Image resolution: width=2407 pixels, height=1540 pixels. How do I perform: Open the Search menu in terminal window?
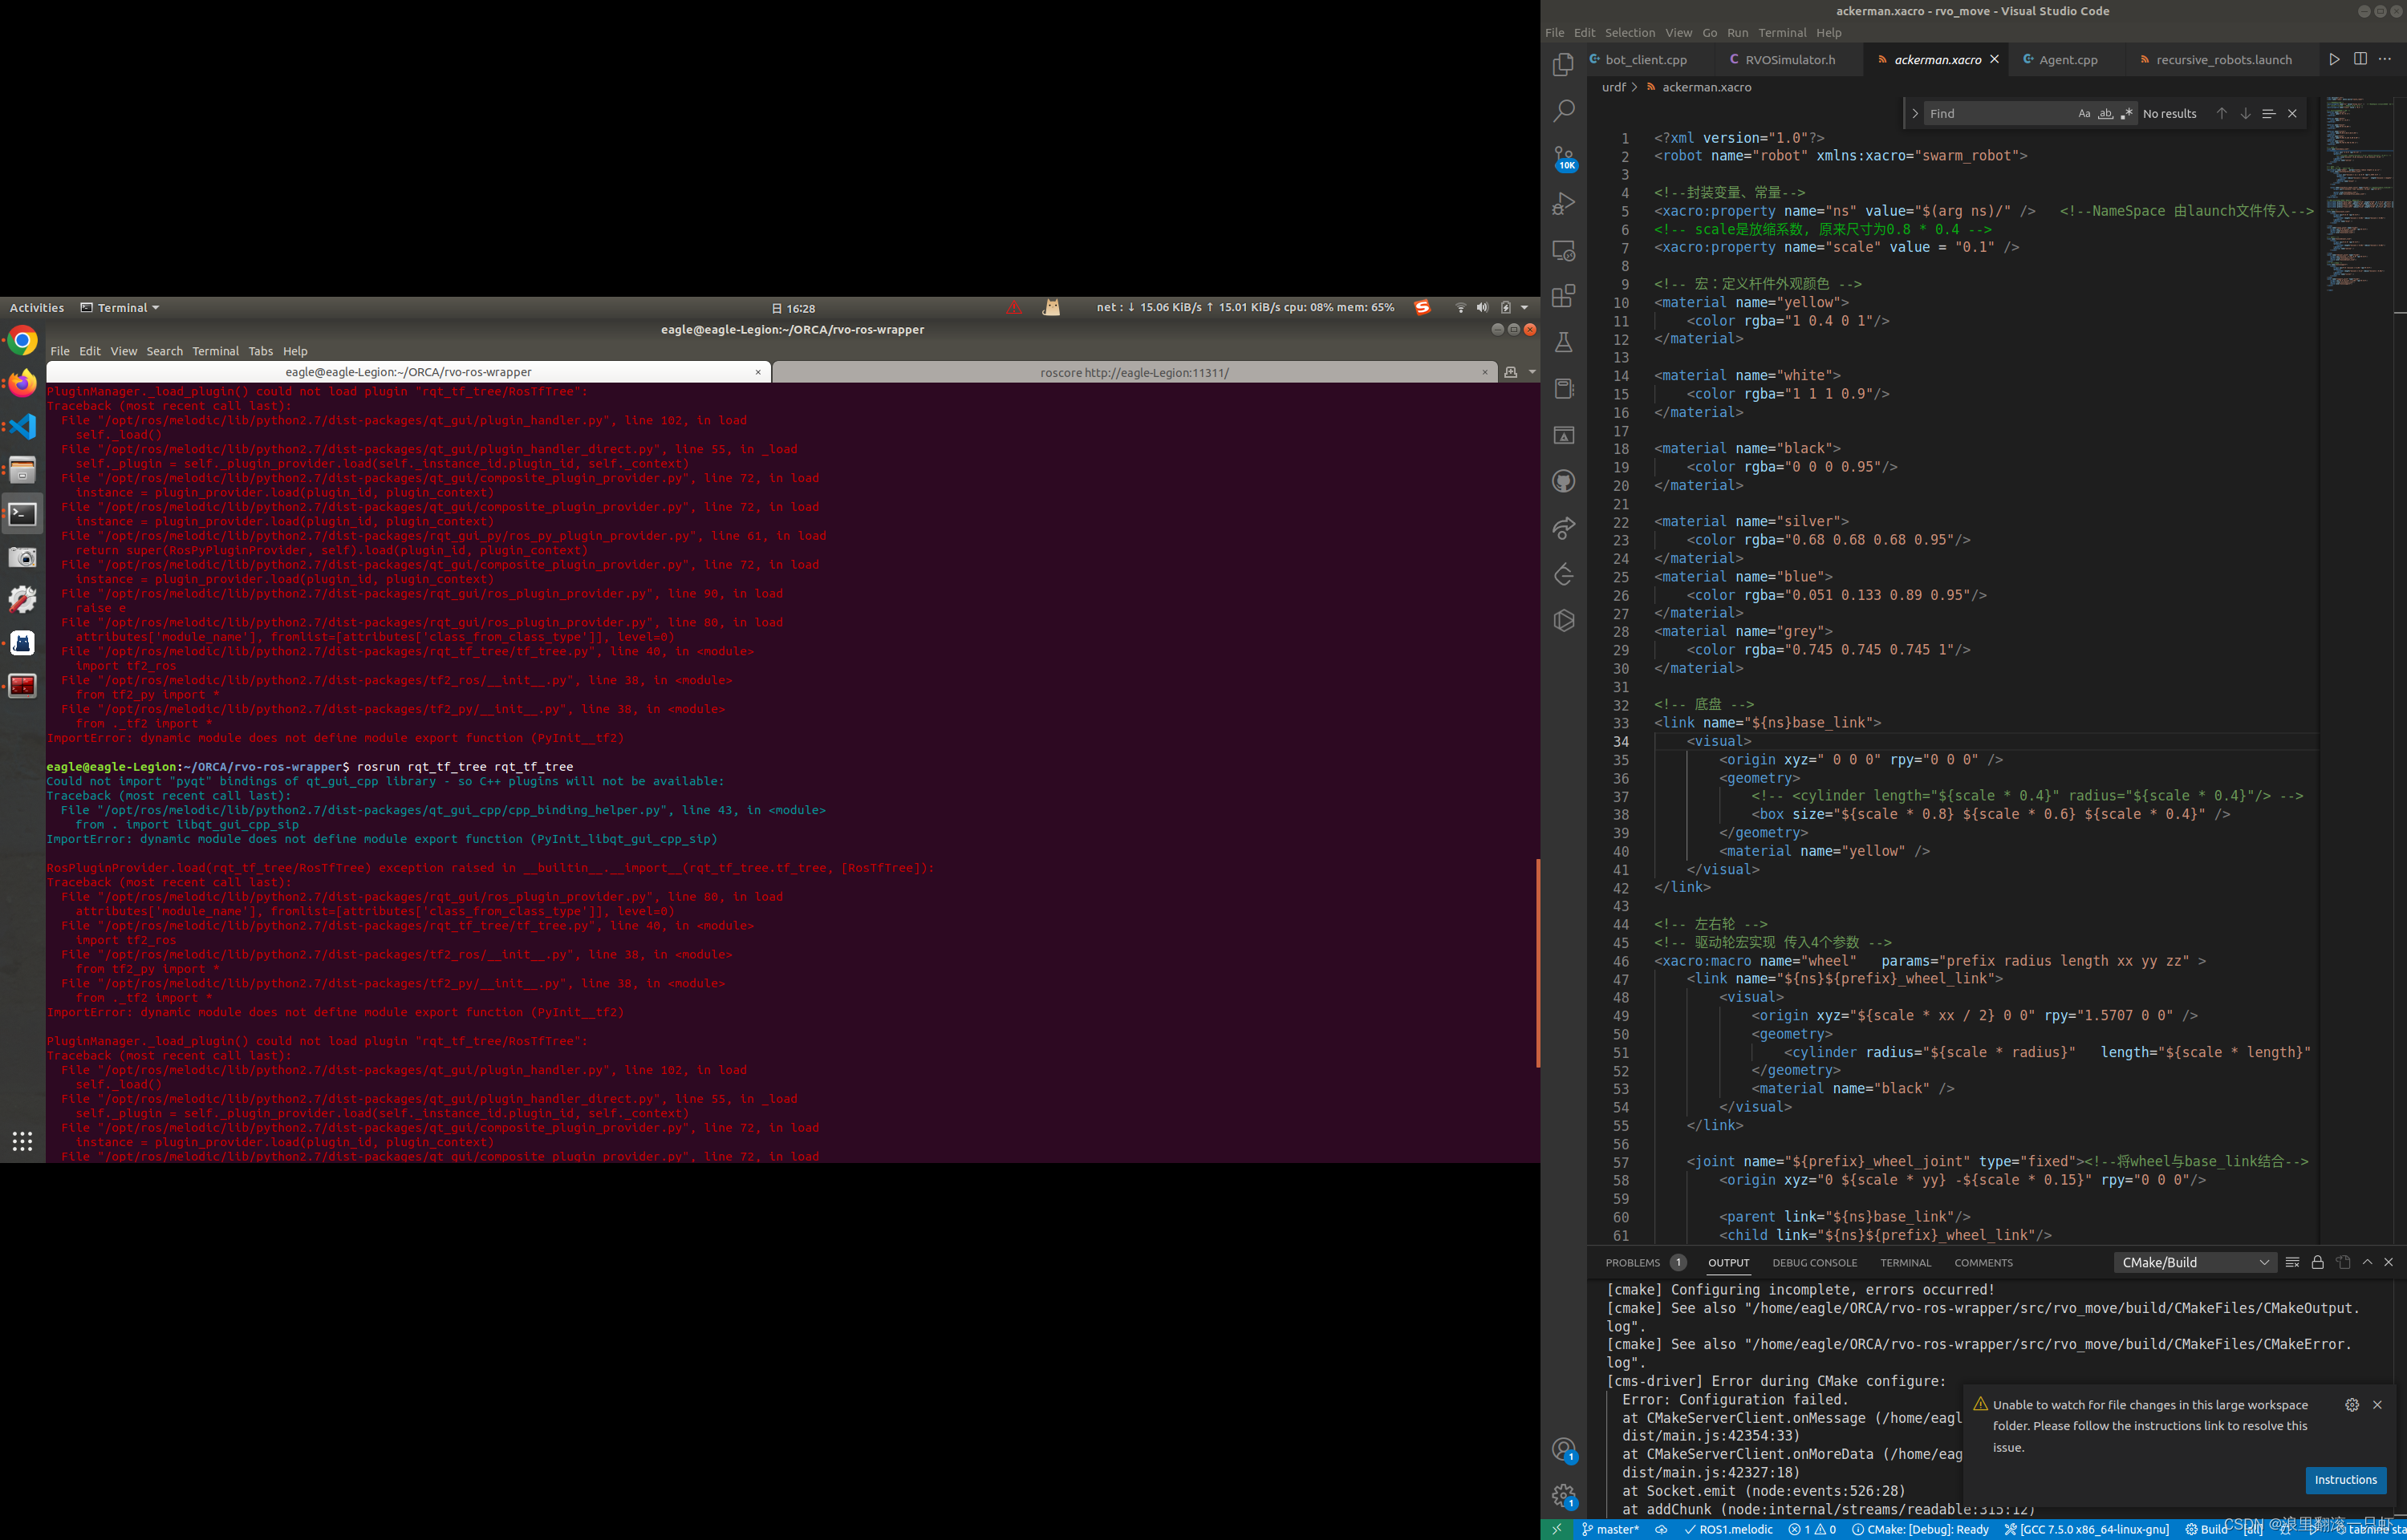coord(164,351)
